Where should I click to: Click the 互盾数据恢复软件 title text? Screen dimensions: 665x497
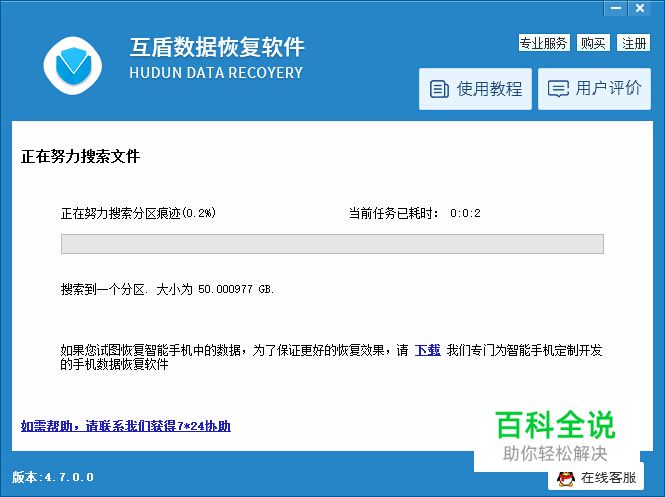tap(217, 47)
